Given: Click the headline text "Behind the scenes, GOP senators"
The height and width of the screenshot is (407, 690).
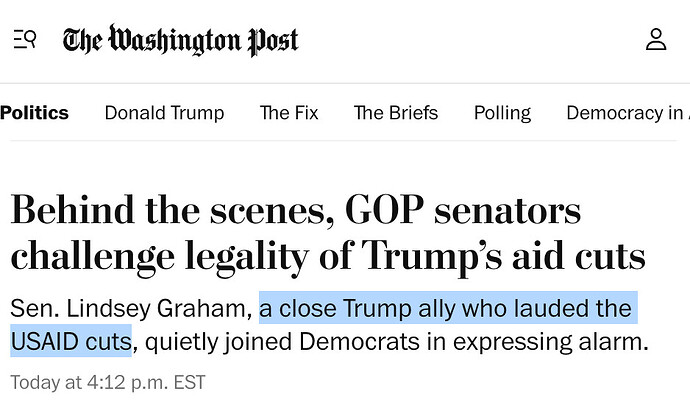Looking at the screenshot, I should (x=296, y=210).
